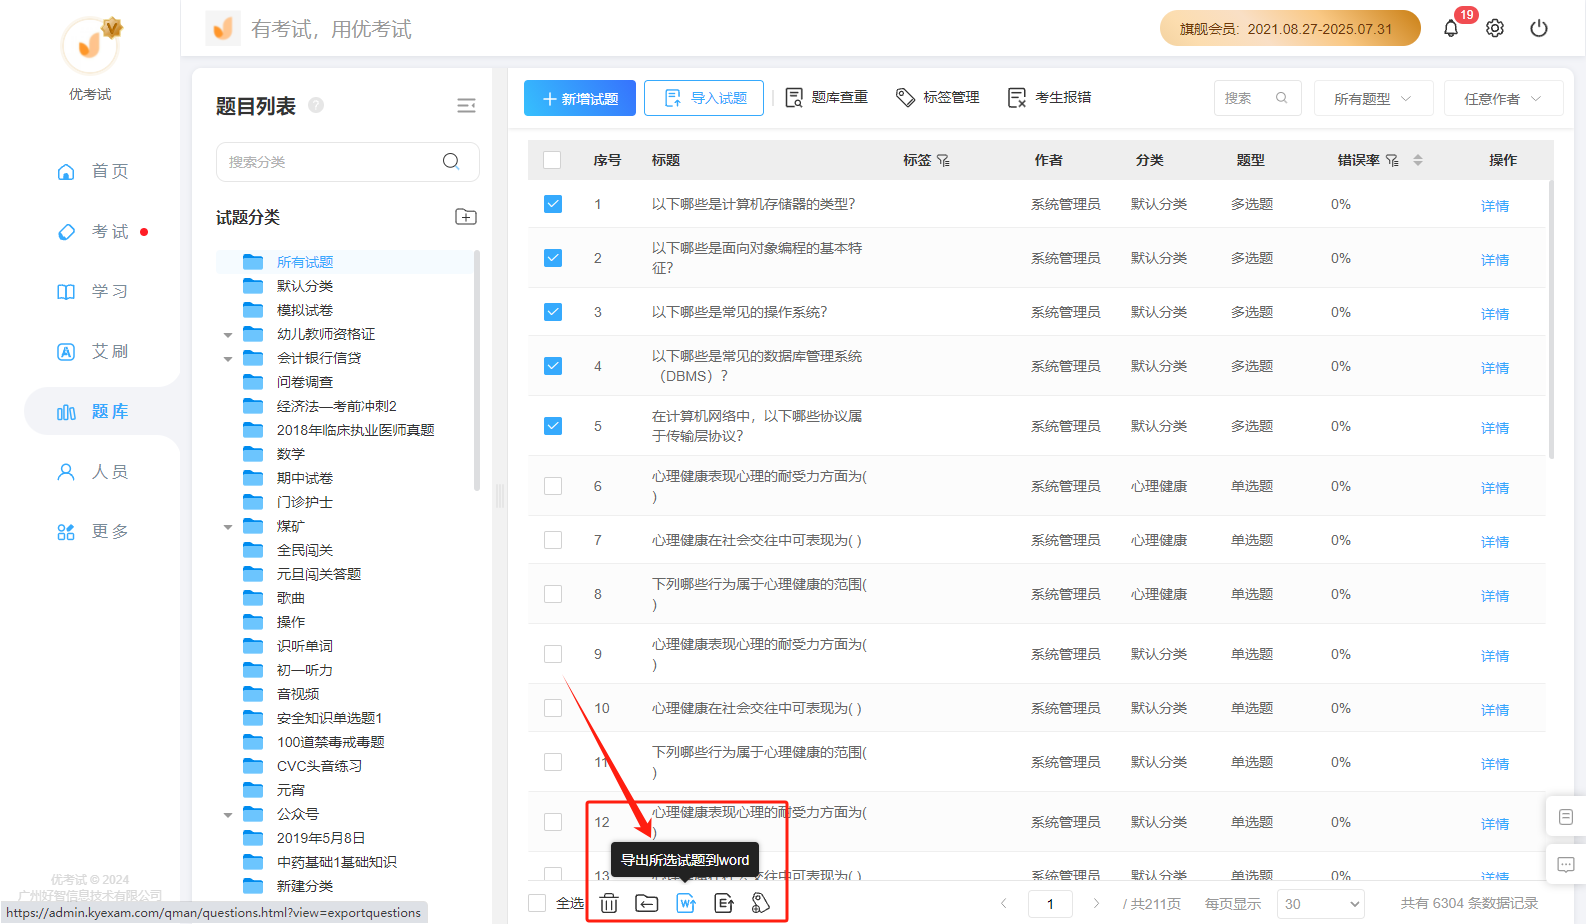Check row 6 checkbox

click(x=553, y=486)
